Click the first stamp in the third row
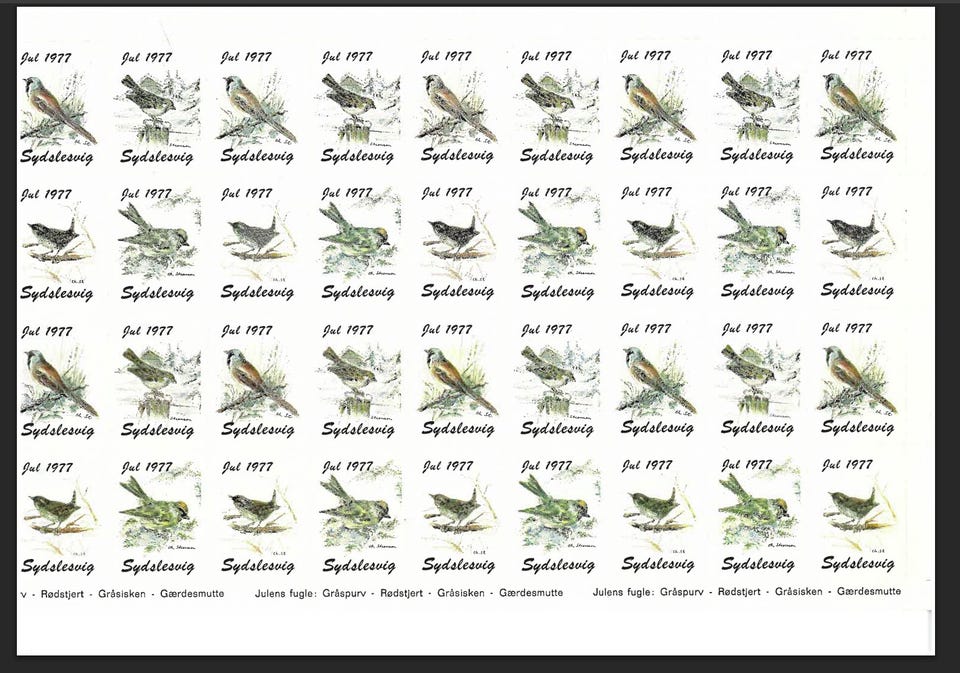This screenshot has height=673, width=960. [x=58, y=382]
